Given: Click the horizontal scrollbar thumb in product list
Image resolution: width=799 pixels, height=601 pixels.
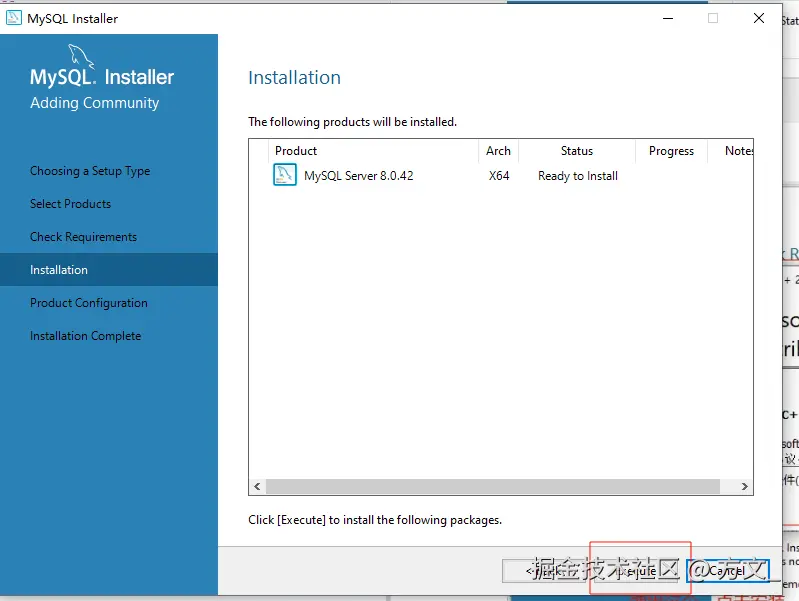Looking at the screenshot, I should [493, 486].
